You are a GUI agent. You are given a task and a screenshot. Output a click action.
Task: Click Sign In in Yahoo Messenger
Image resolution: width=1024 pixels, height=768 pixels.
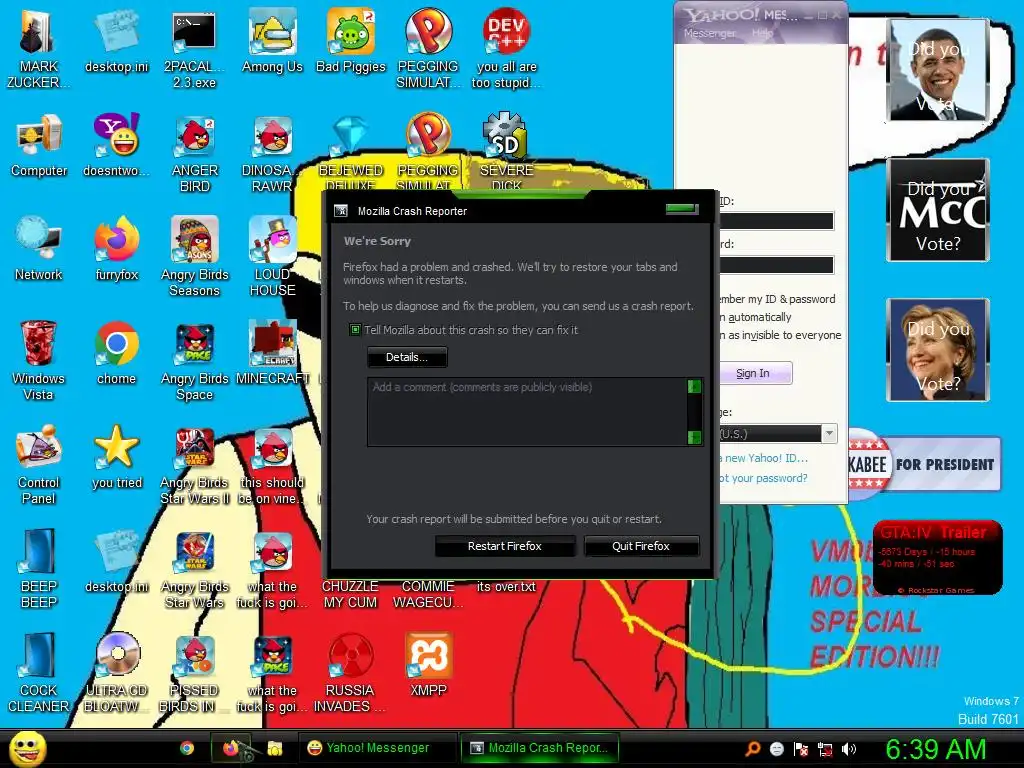[755, 373]
